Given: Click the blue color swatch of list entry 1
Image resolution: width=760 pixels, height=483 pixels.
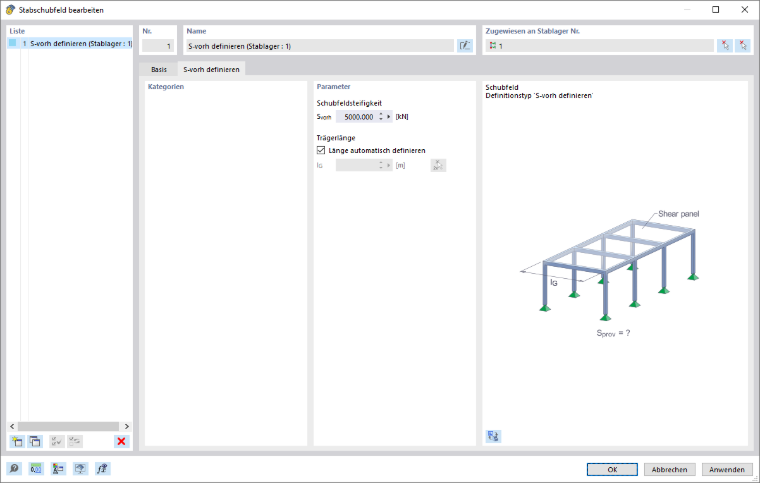Looking at the screenshot, I should coord(13,43).
